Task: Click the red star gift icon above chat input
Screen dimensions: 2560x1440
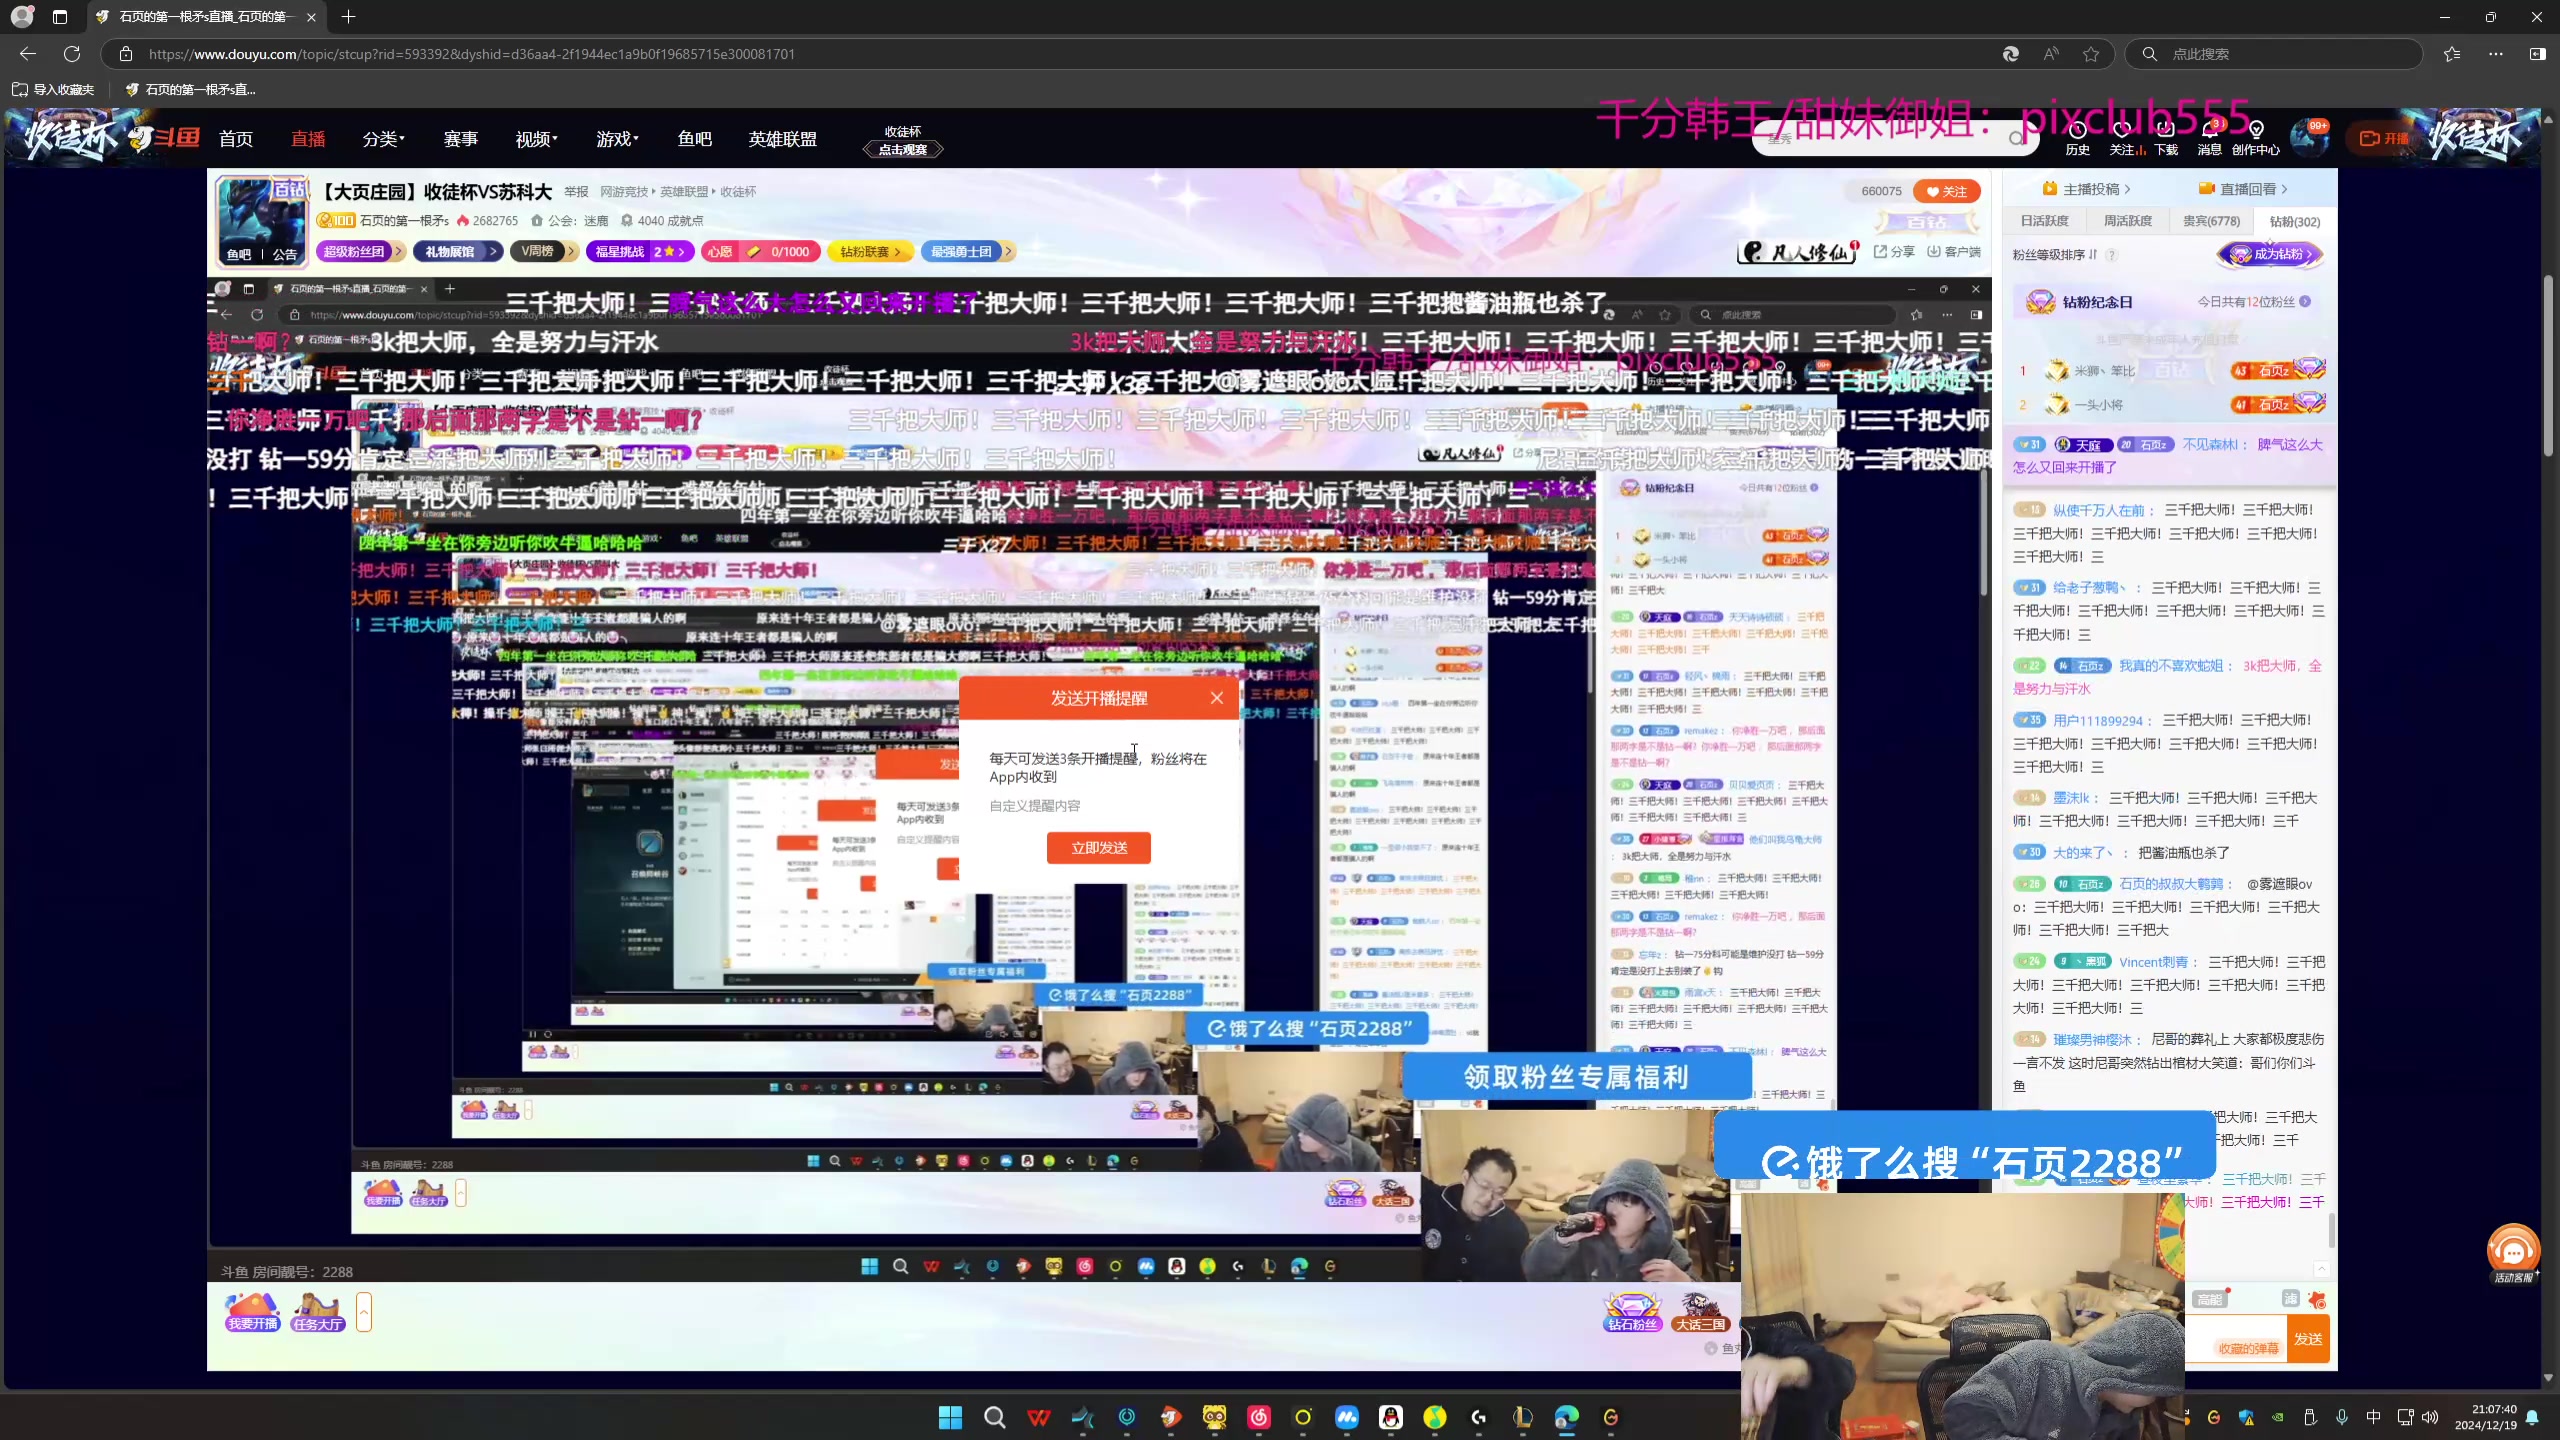Action: pyautogui.click(x=2317, y=1299)
